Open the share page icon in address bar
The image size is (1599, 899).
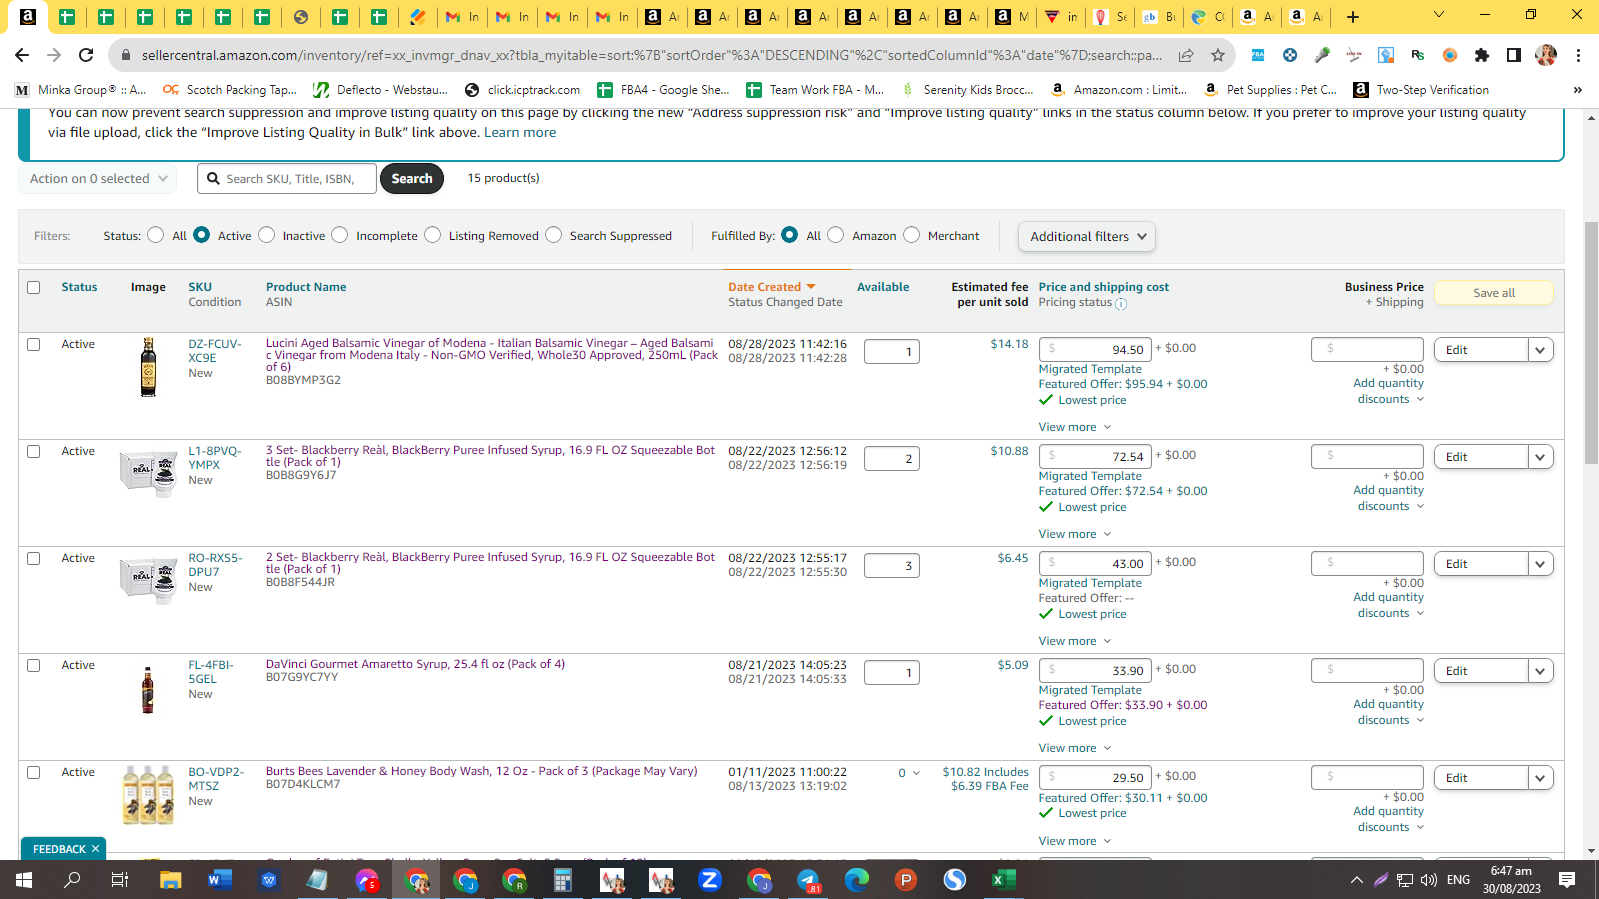click(x=1186, y=55)
